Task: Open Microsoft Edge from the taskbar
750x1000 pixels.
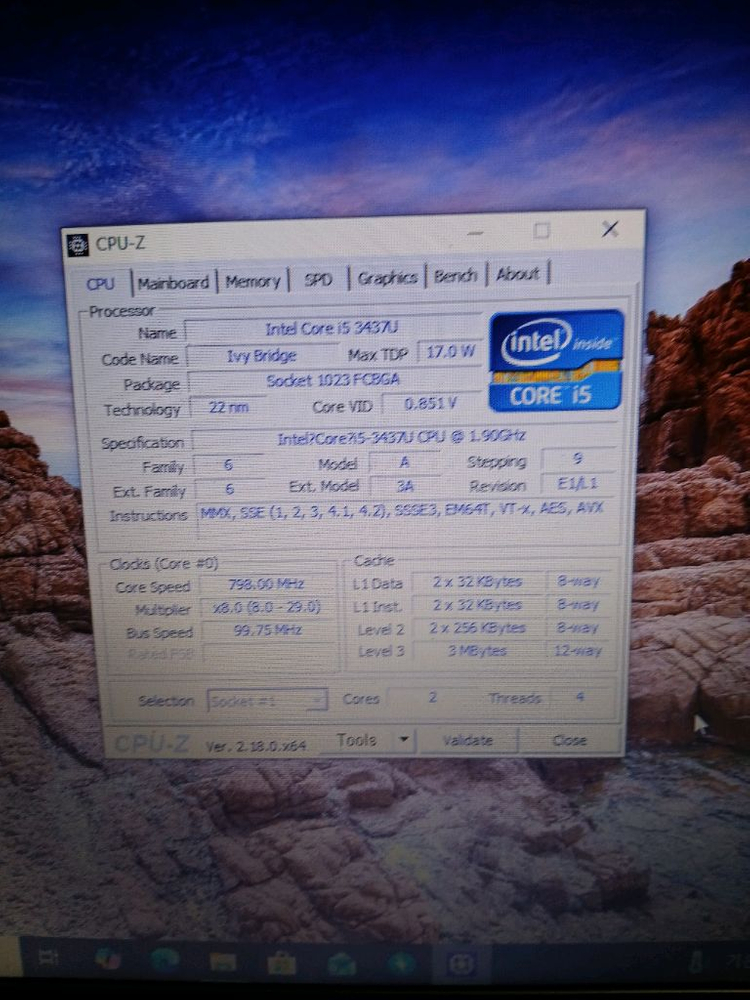Action: (165, 959)
